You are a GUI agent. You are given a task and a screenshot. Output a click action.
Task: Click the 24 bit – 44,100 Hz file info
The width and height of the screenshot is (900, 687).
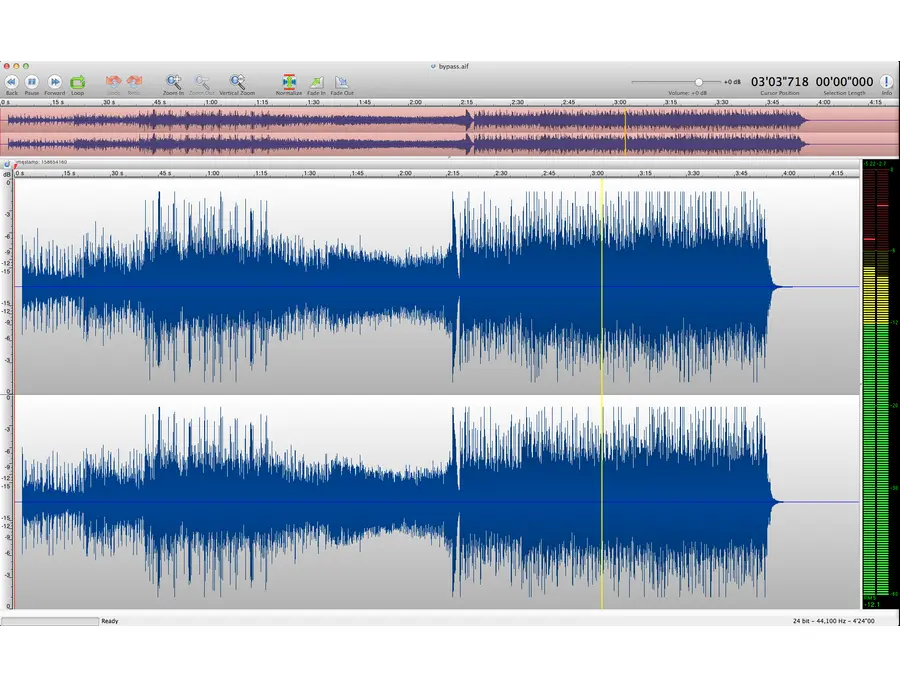[833, 621]
